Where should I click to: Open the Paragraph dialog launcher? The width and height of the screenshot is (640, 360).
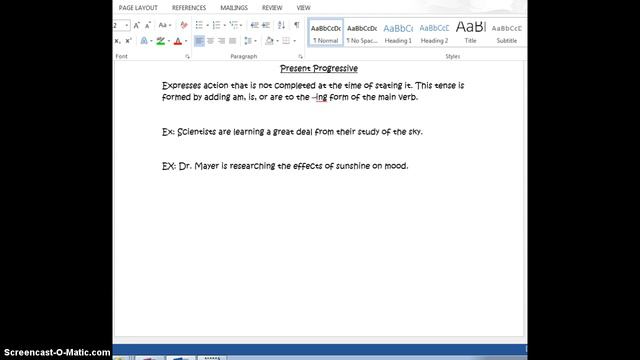pos(300,57)
